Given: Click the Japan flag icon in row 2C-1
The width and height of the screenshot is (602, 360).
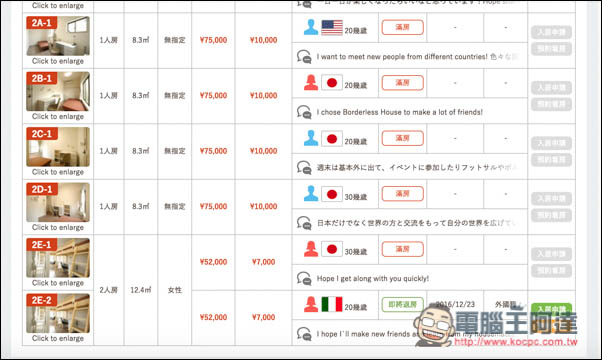Looking at the screenshot, I should click(332, 139).
